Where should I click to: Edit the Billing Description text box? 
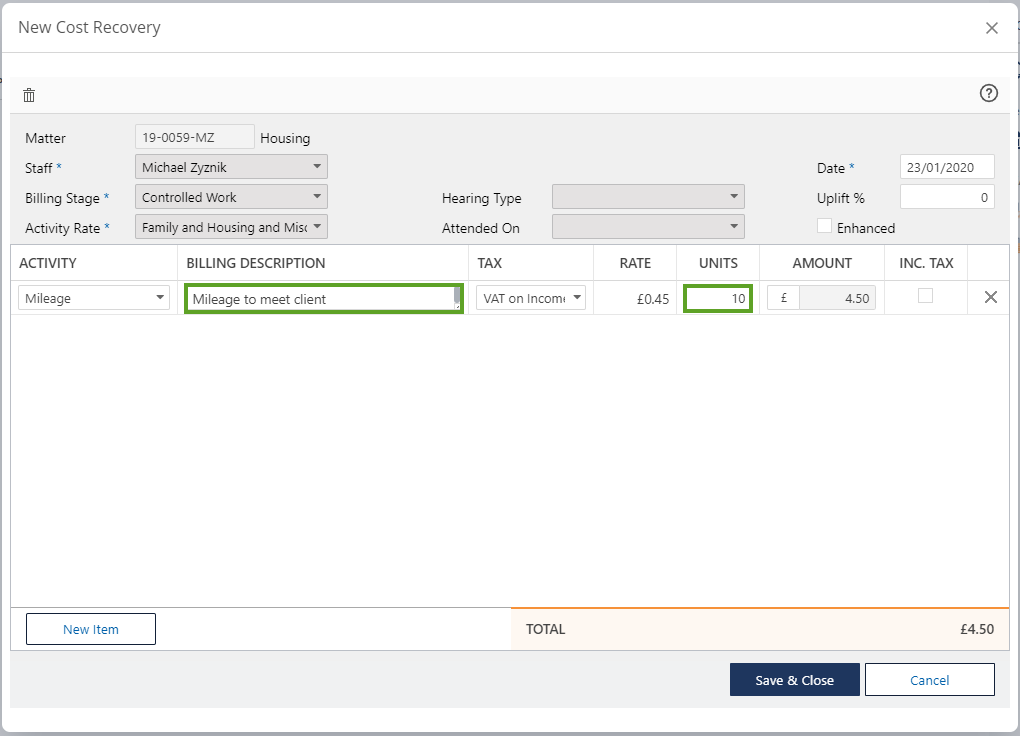click(320, 298)
